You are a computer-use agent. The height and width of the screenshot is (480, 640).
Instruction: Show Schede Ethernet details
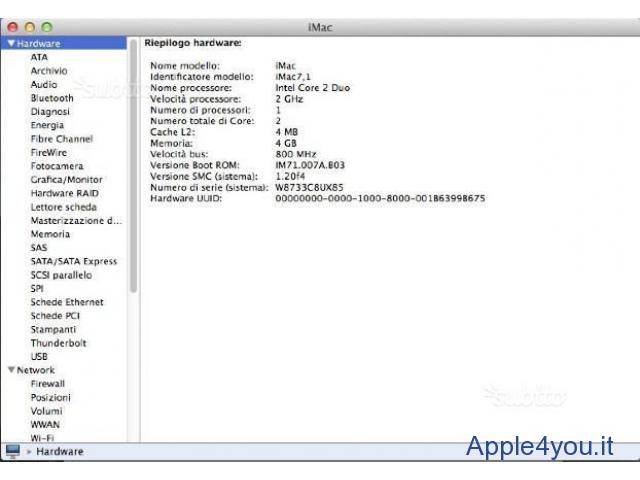tap(67, 302)
